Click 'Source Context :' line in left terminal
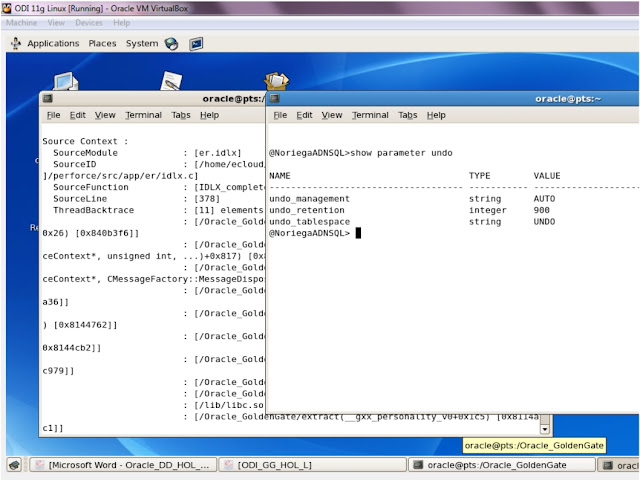The height and width of the screenshot is (480, 640). pos(85,141)
